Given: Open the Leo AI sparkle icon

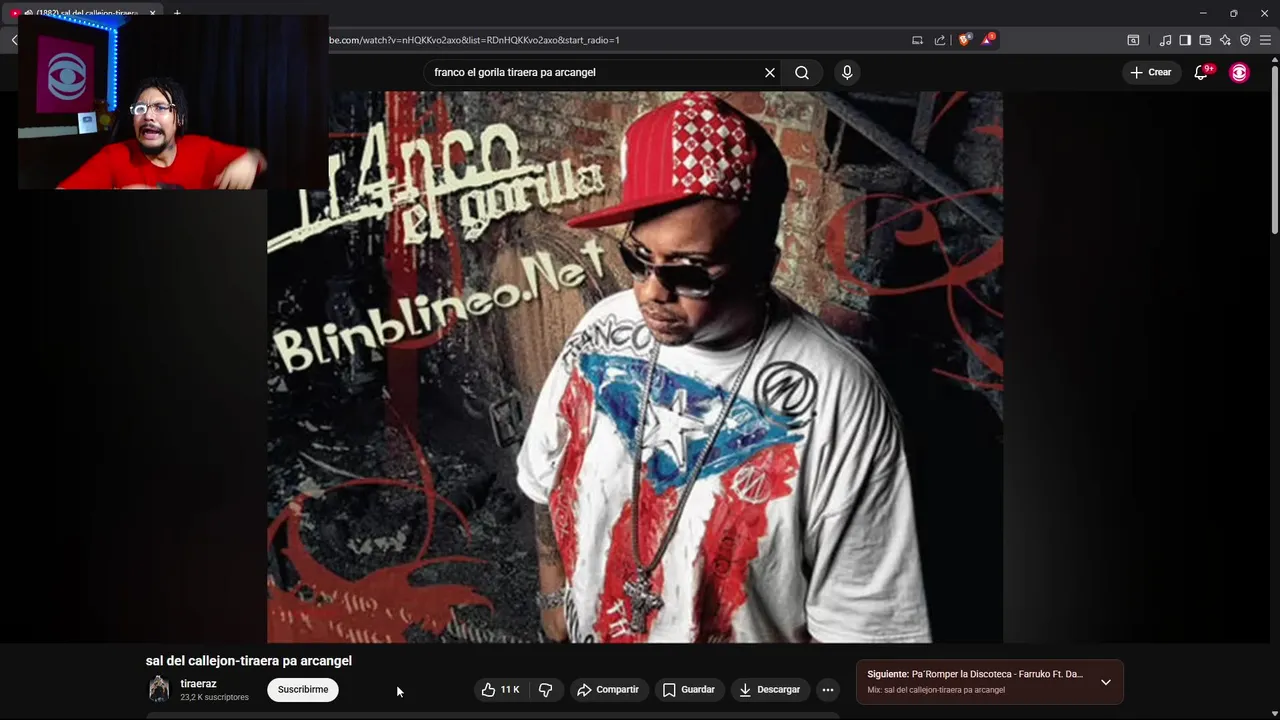Looking at the screenshot, I should (x=1225, y=40).
